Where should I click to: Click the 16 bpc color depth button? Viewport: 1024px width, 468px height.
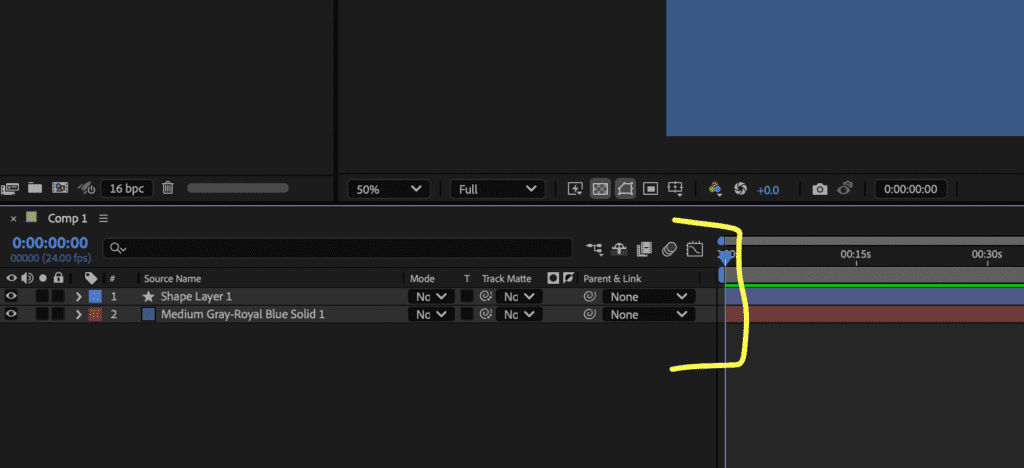tap(126, 188)
